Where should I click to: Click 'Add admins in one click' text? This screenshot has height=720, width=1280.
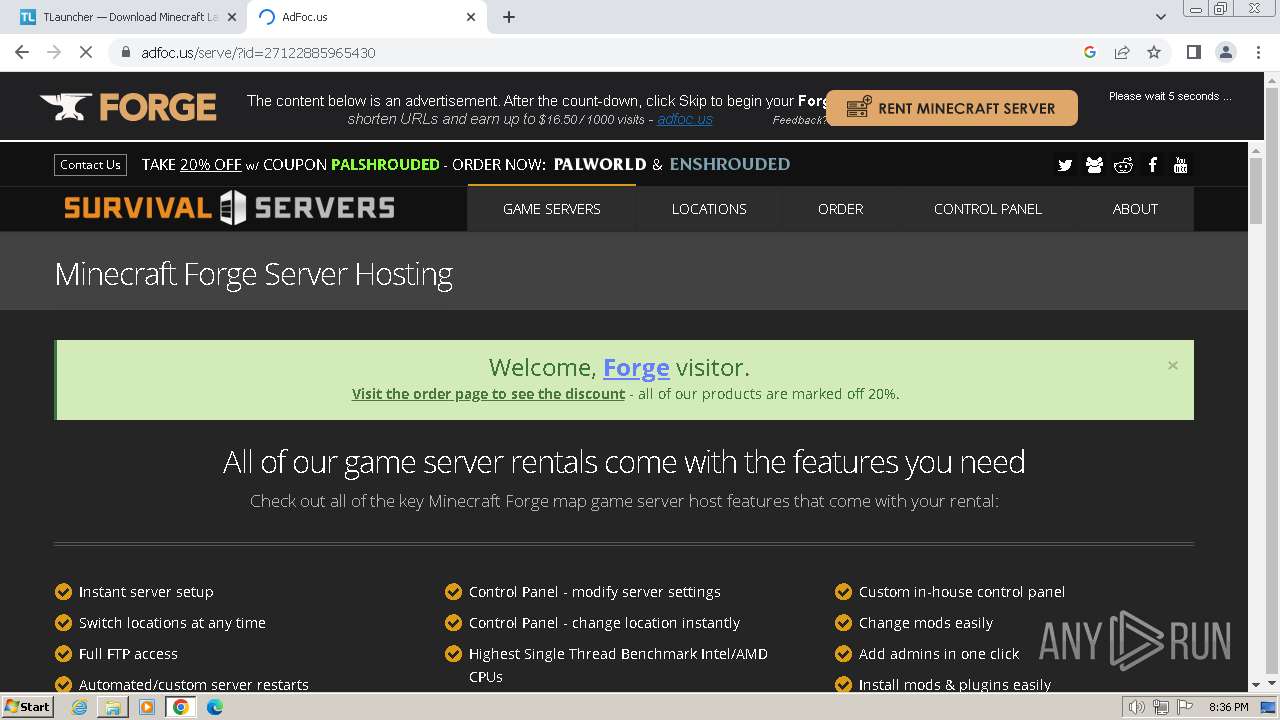point(939,654)
